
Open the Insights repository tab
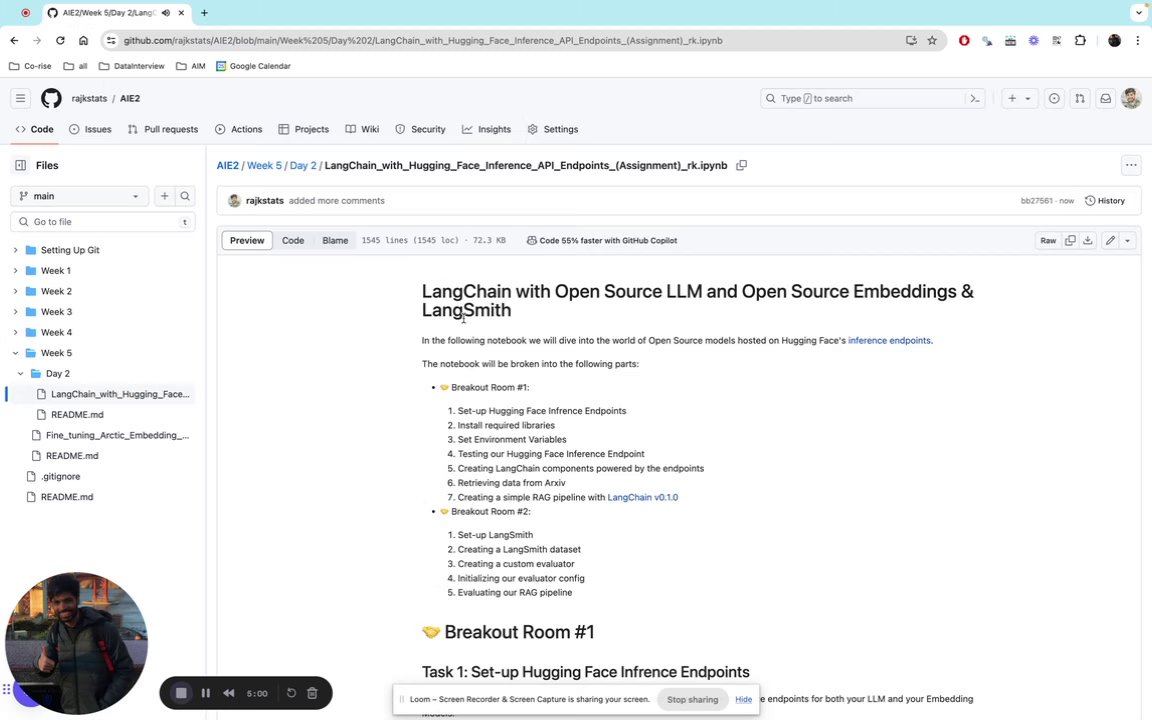486,129
